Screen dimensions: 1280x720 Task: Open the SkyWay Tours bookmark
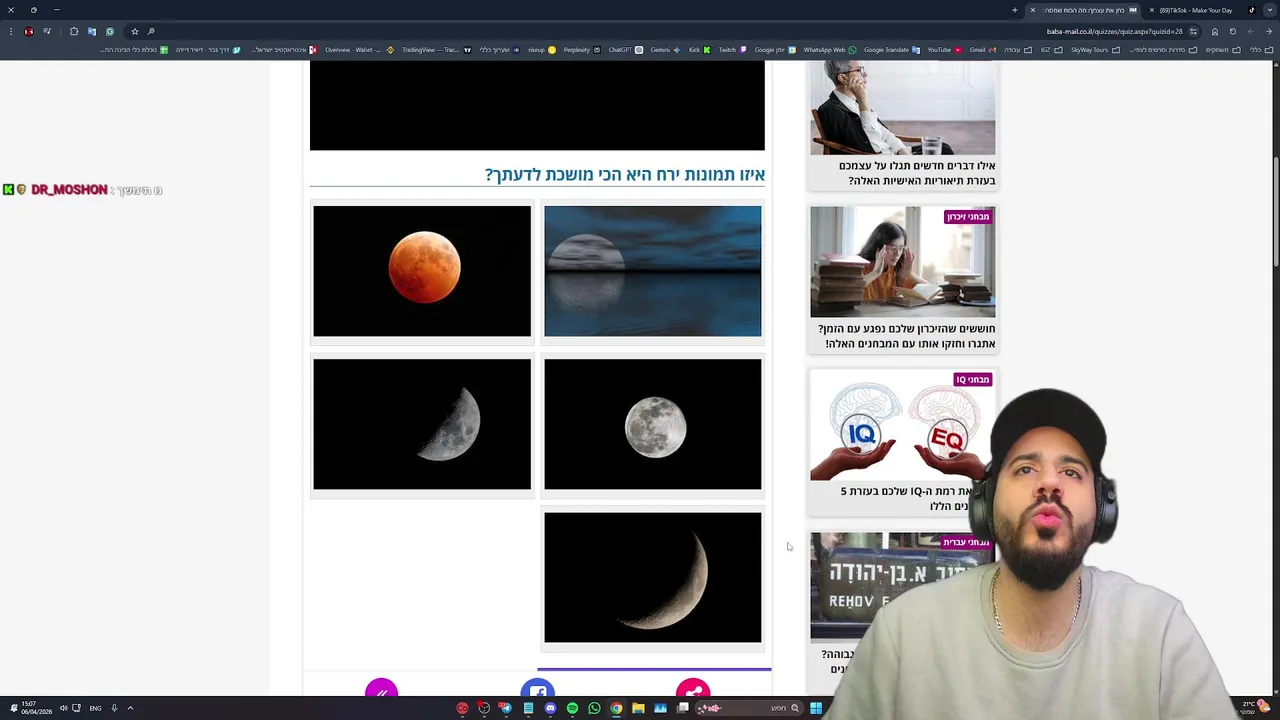click(1095, 50)
